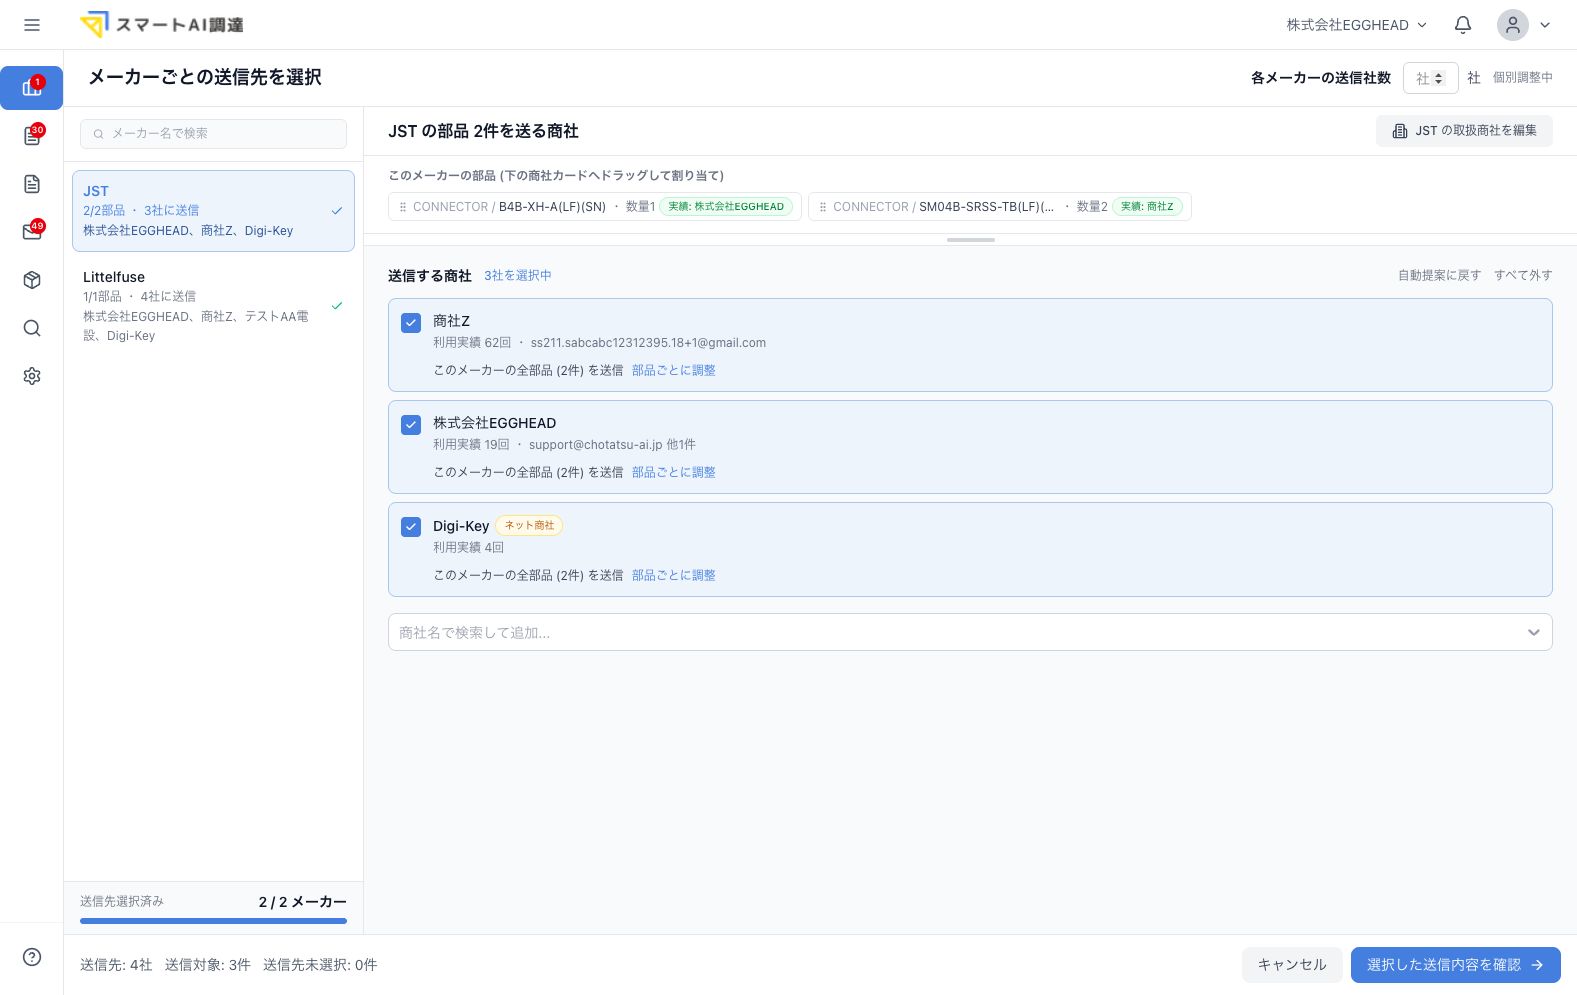
Task: Click the ネット商社 tag on Digi-Key
Action: (x=529, y=526)
